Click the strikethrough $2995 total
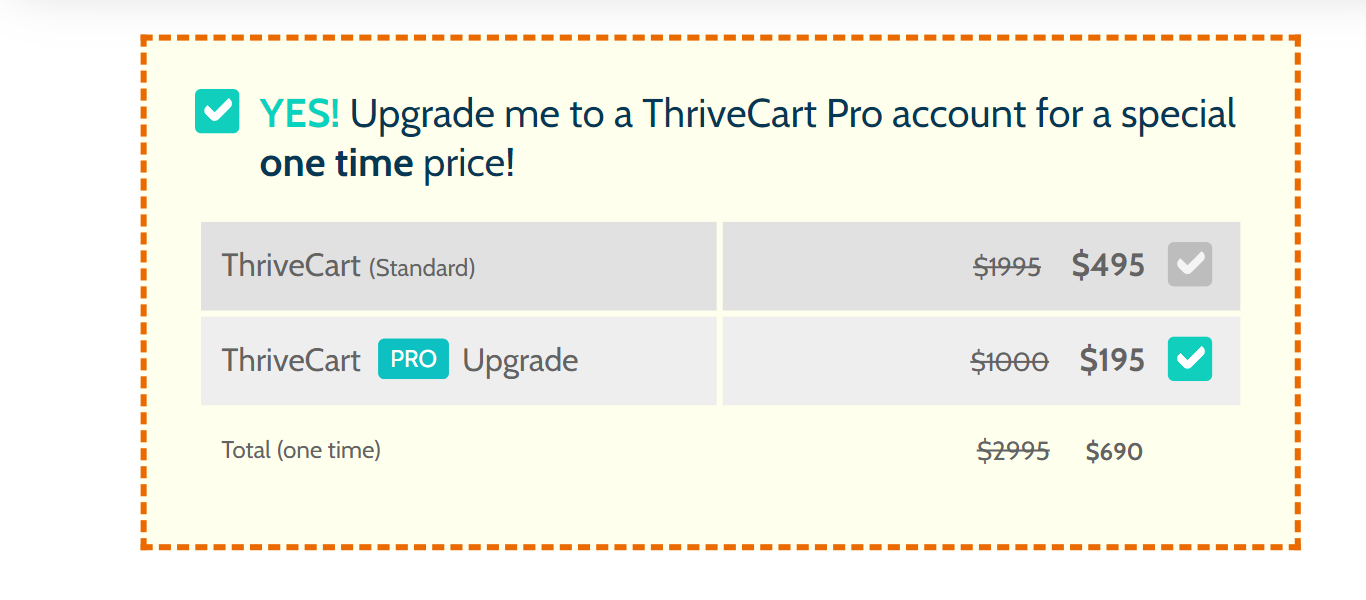Image resolution: width=1366 pixels, height=600 pixels. pos(1013,451)
